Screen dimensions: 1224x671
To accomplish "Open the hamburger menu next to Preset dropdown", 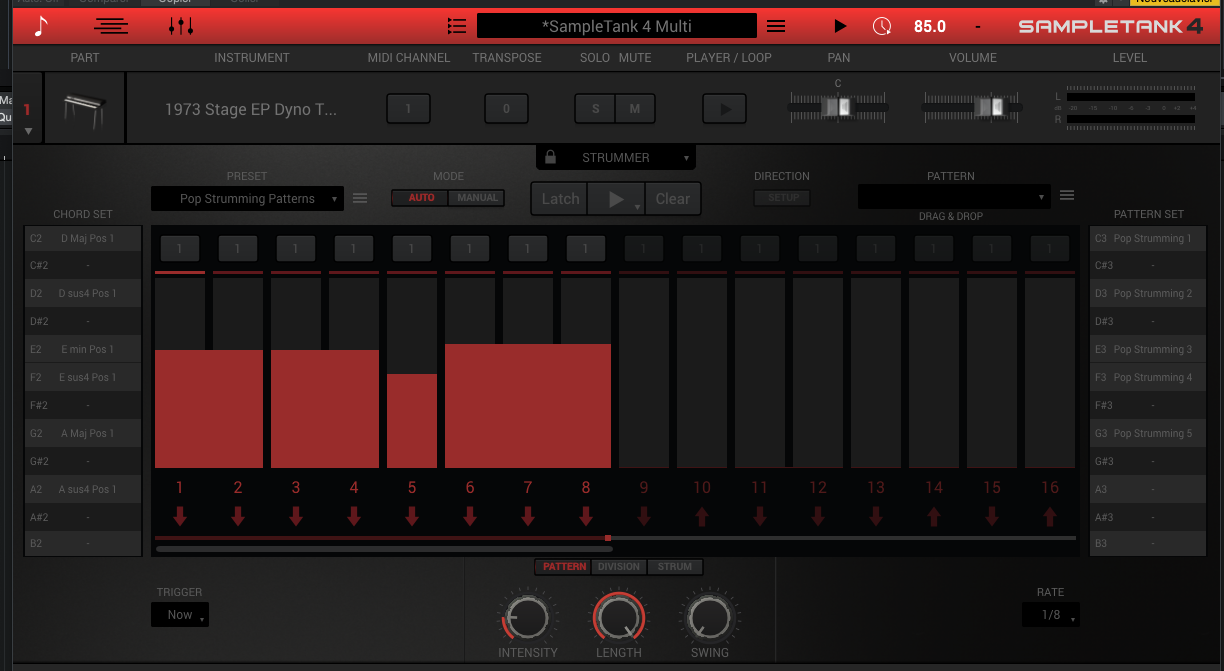I will pyautogui.click(x=360, y=198).
